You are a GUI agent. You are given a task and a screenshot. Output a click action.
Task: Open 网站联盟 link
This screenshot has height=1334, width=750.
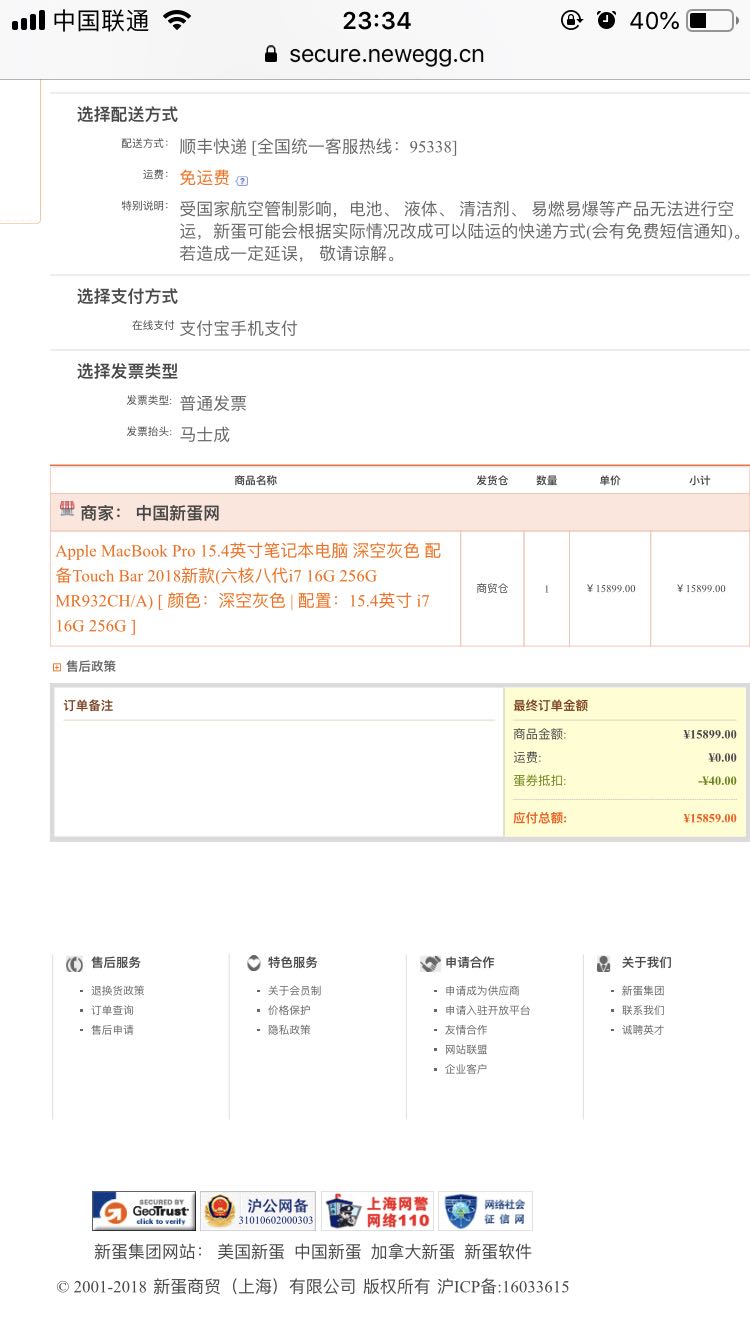(x=466, y=1050)
